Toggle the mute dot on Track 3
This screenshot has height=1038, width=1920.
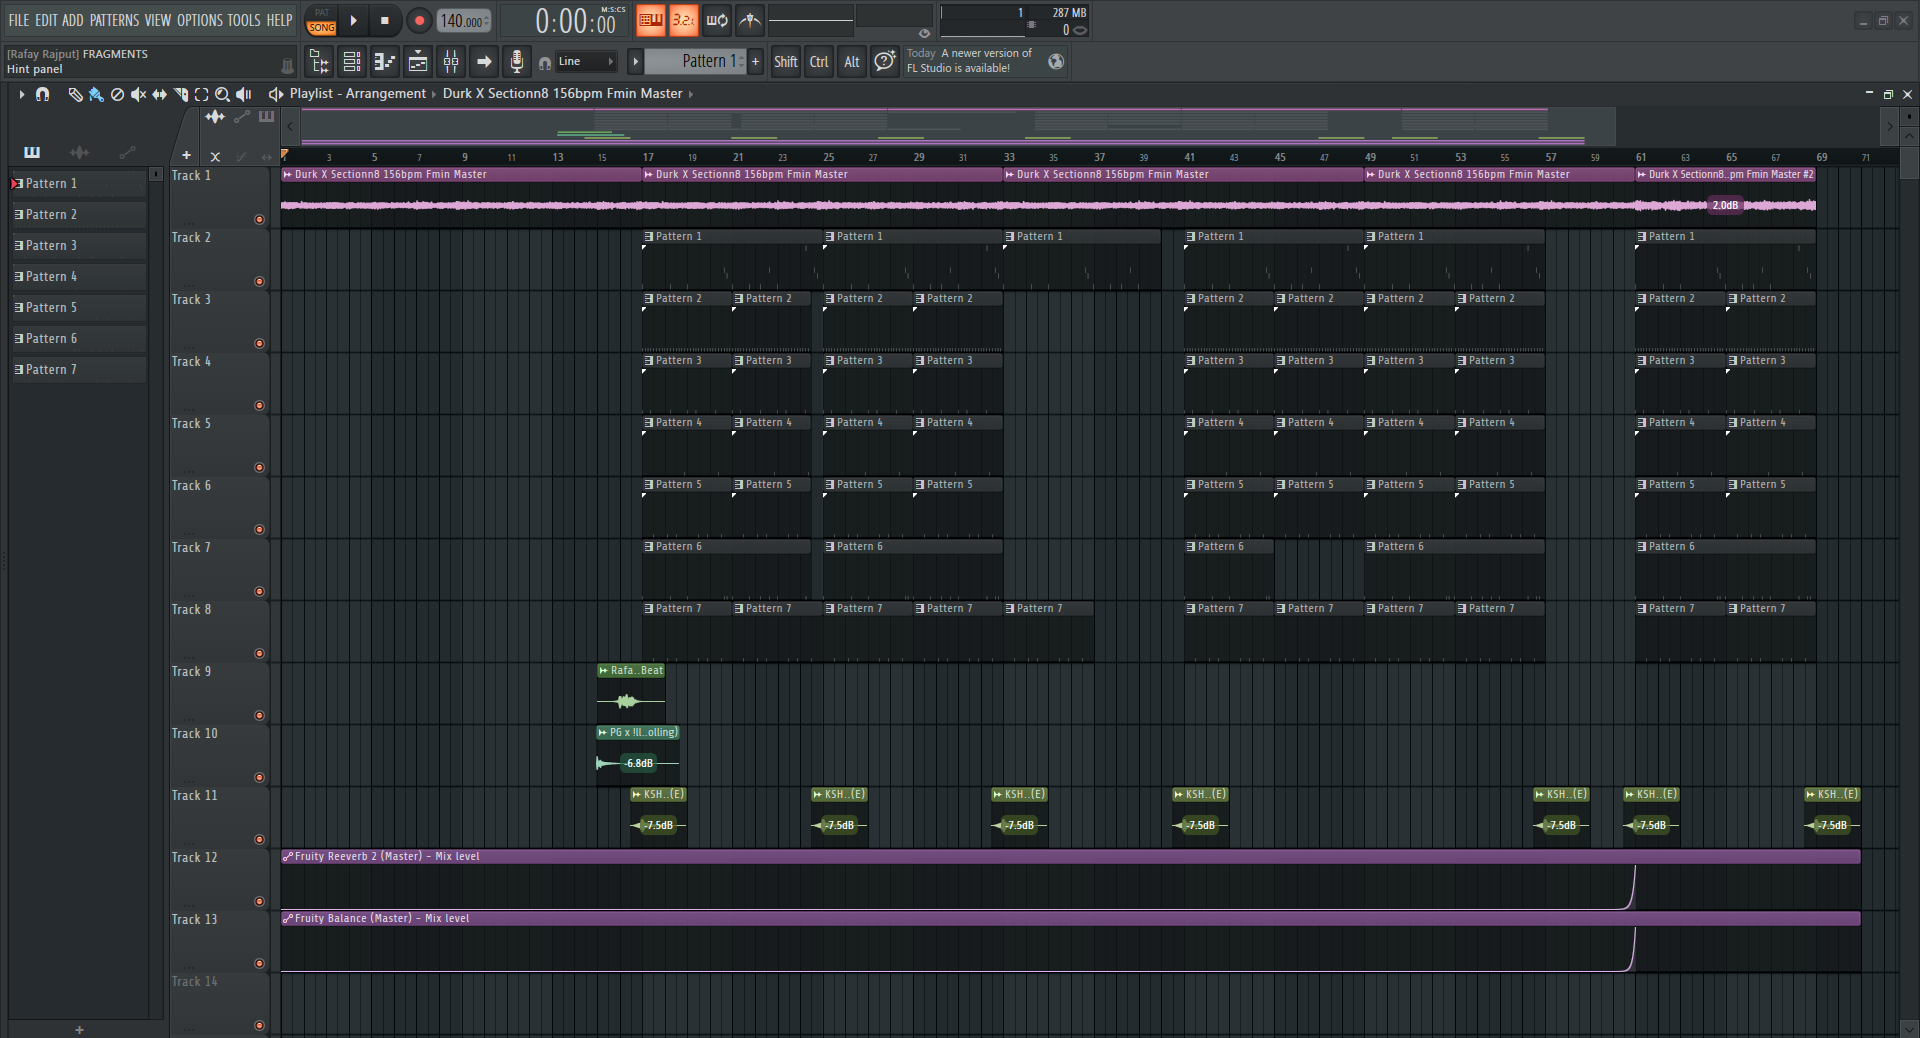(259, 343)
